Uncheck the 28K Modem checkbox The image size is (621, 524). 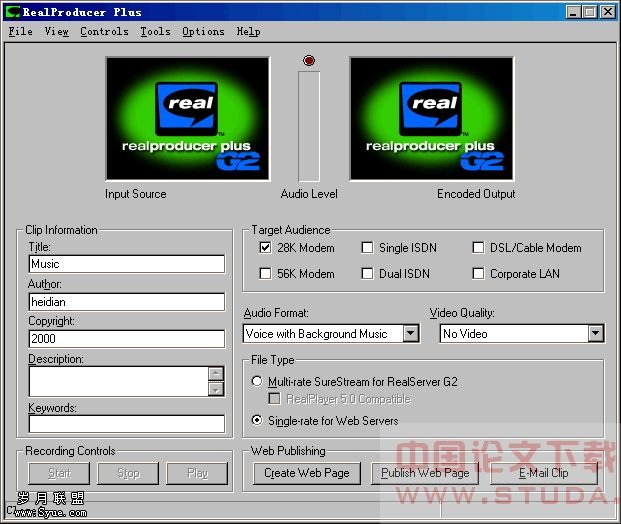click(x=265, y=248)
